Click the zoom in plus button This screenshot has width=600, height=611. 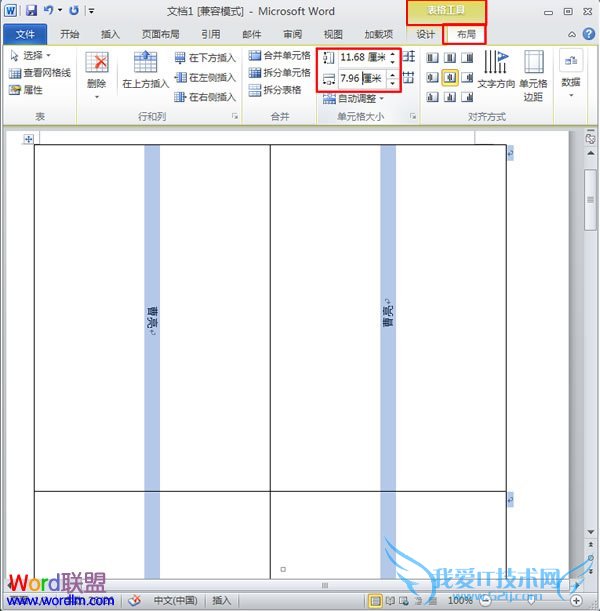coord(577,601)
